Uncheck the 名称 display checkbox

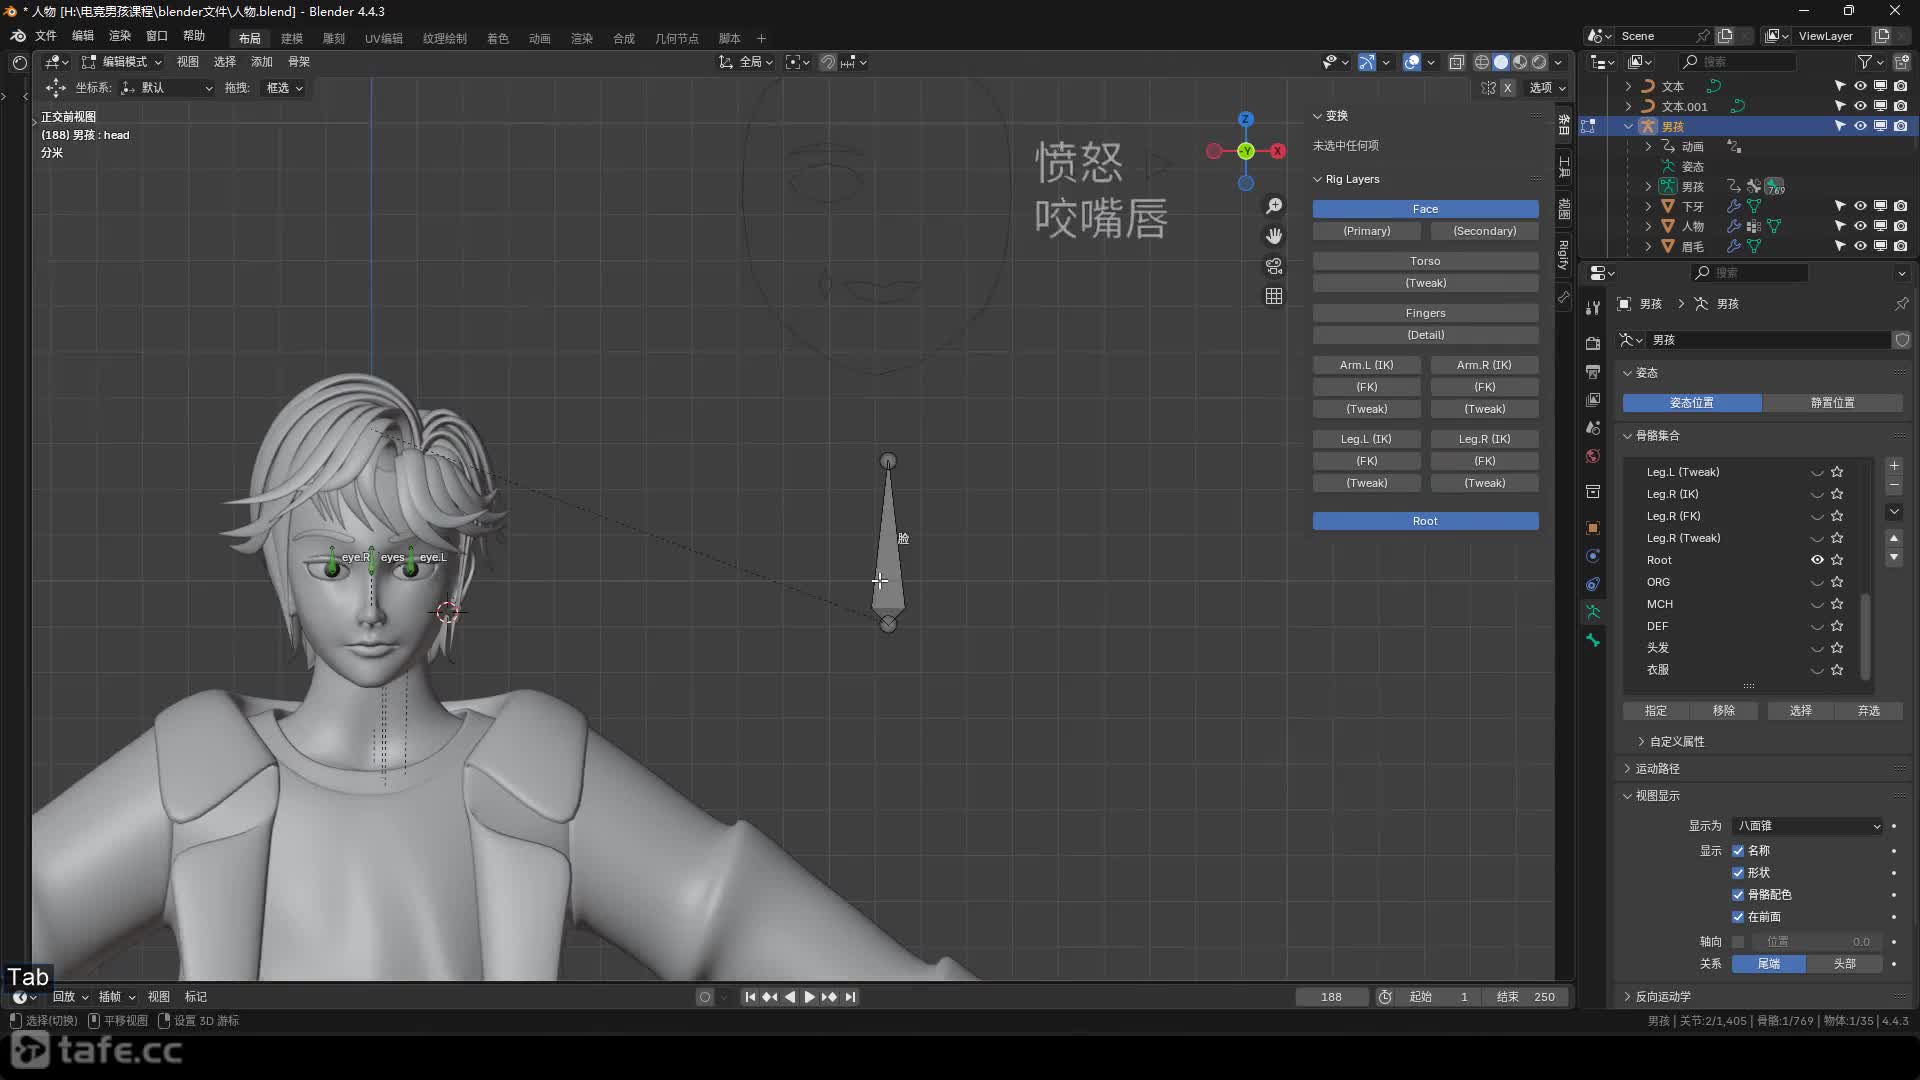coord(1738,851)
